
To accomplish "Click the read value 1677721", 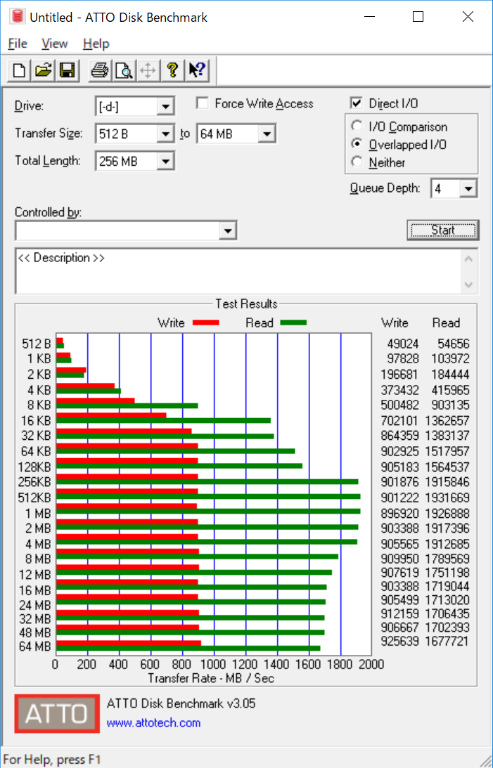I will [x=447, y=641].
